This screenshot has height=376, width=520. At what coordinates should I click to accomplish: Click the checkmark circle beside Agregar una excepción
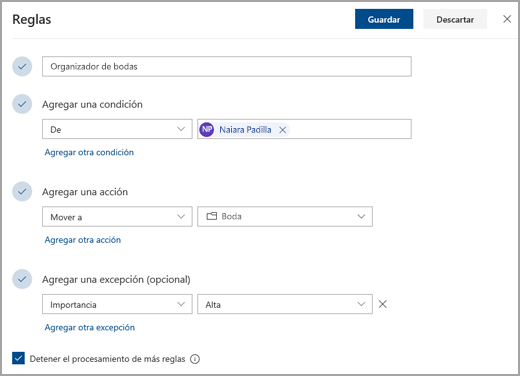pyautogui.click(x=22, y=279)
